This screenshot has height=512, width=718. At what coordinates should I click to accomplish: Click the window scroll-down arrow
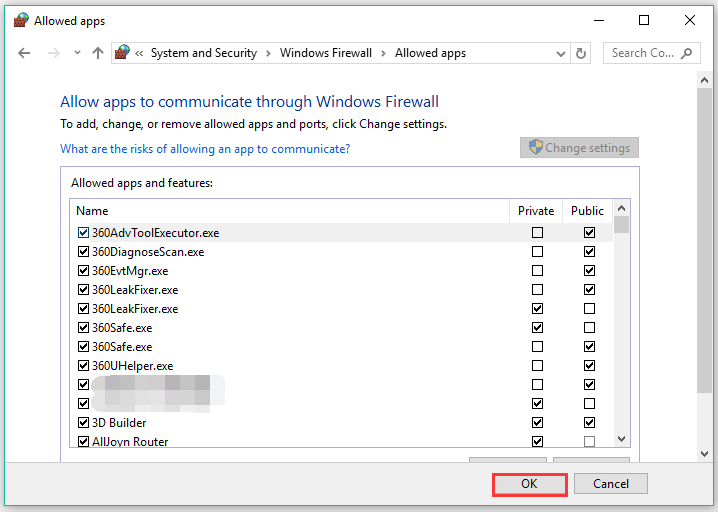704,454
